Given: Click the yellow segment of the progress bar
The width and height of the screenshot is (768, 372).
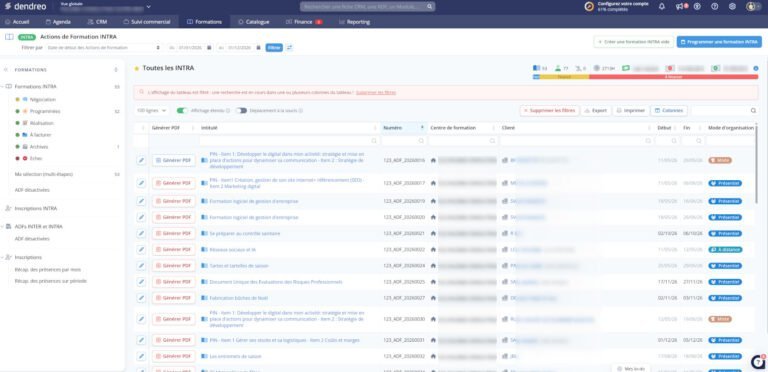Looking at the screenshot, I should 564,77.
